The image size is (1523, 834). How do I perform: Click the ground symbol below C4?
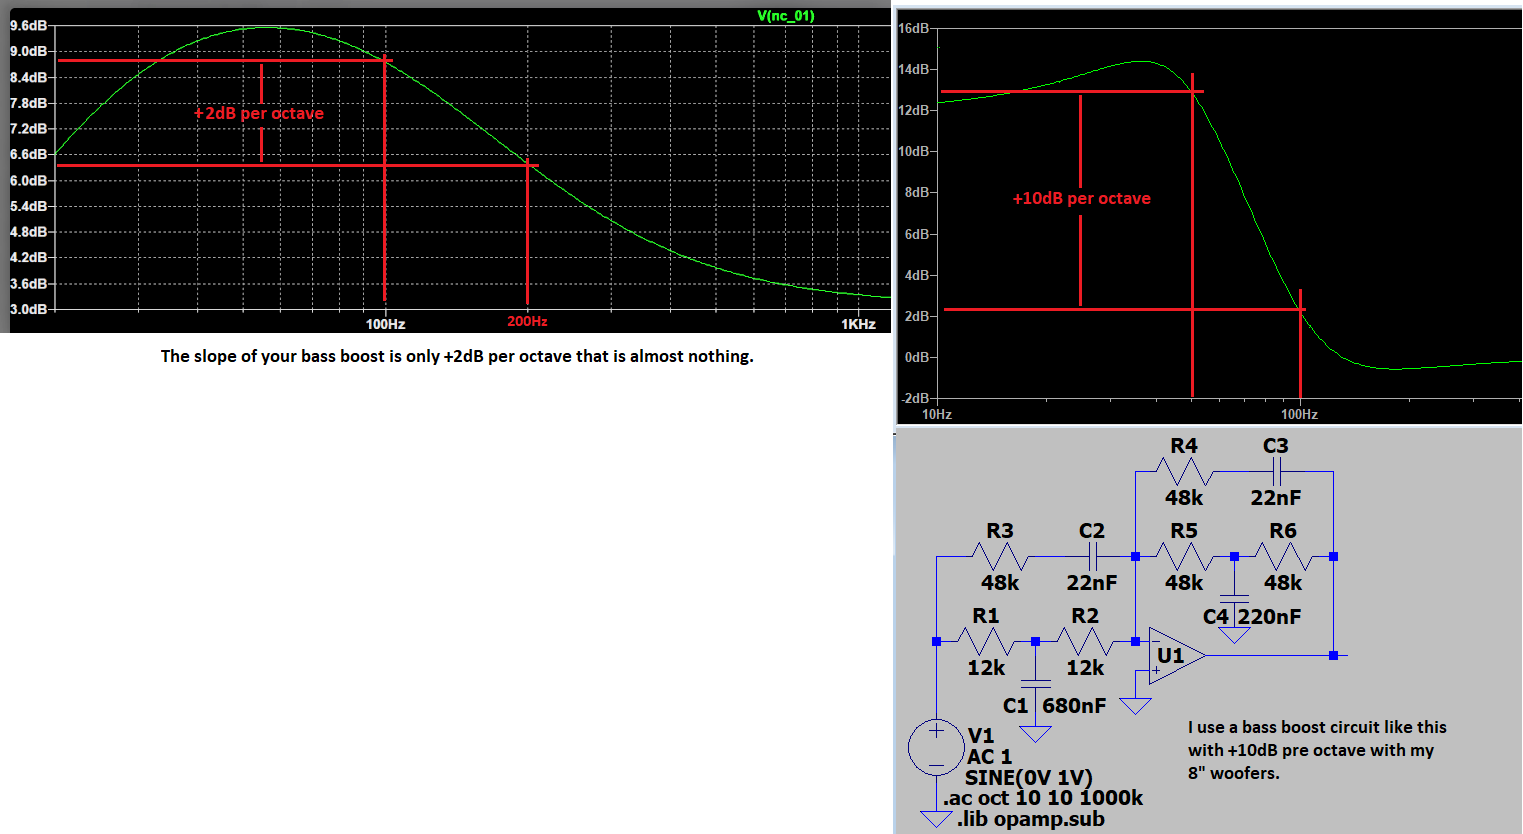[1234, 634]
